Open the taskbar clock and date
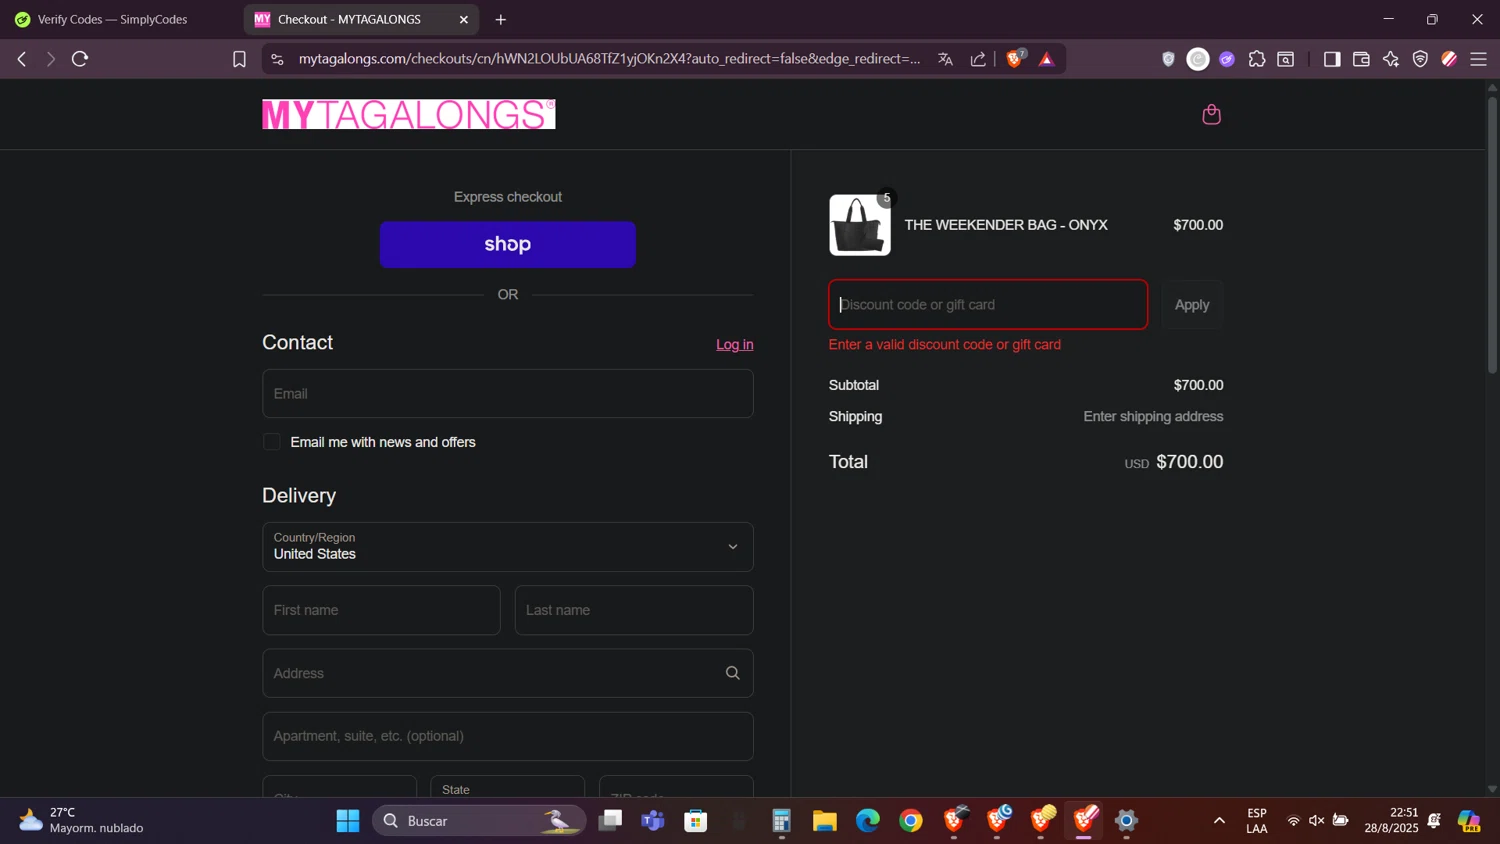1500x844 pixels. [1390, 821]
